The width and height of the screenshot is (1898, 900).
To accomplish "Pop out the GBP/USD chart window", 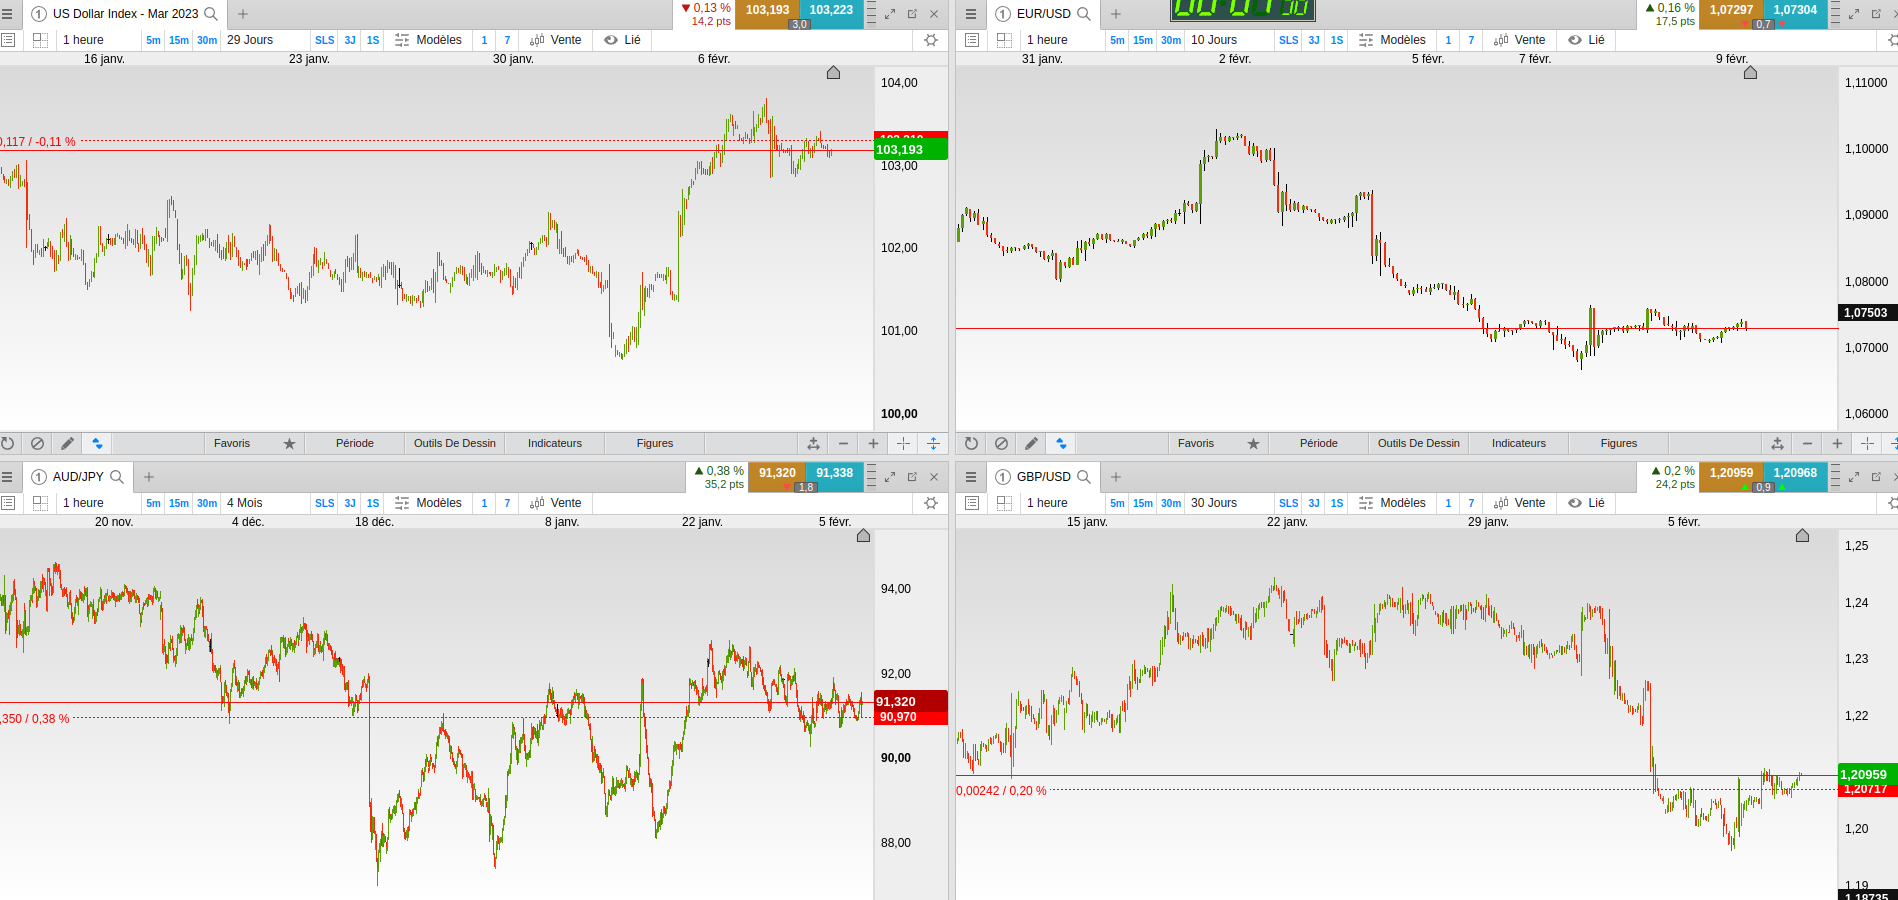I will [x=1876, y=477].
